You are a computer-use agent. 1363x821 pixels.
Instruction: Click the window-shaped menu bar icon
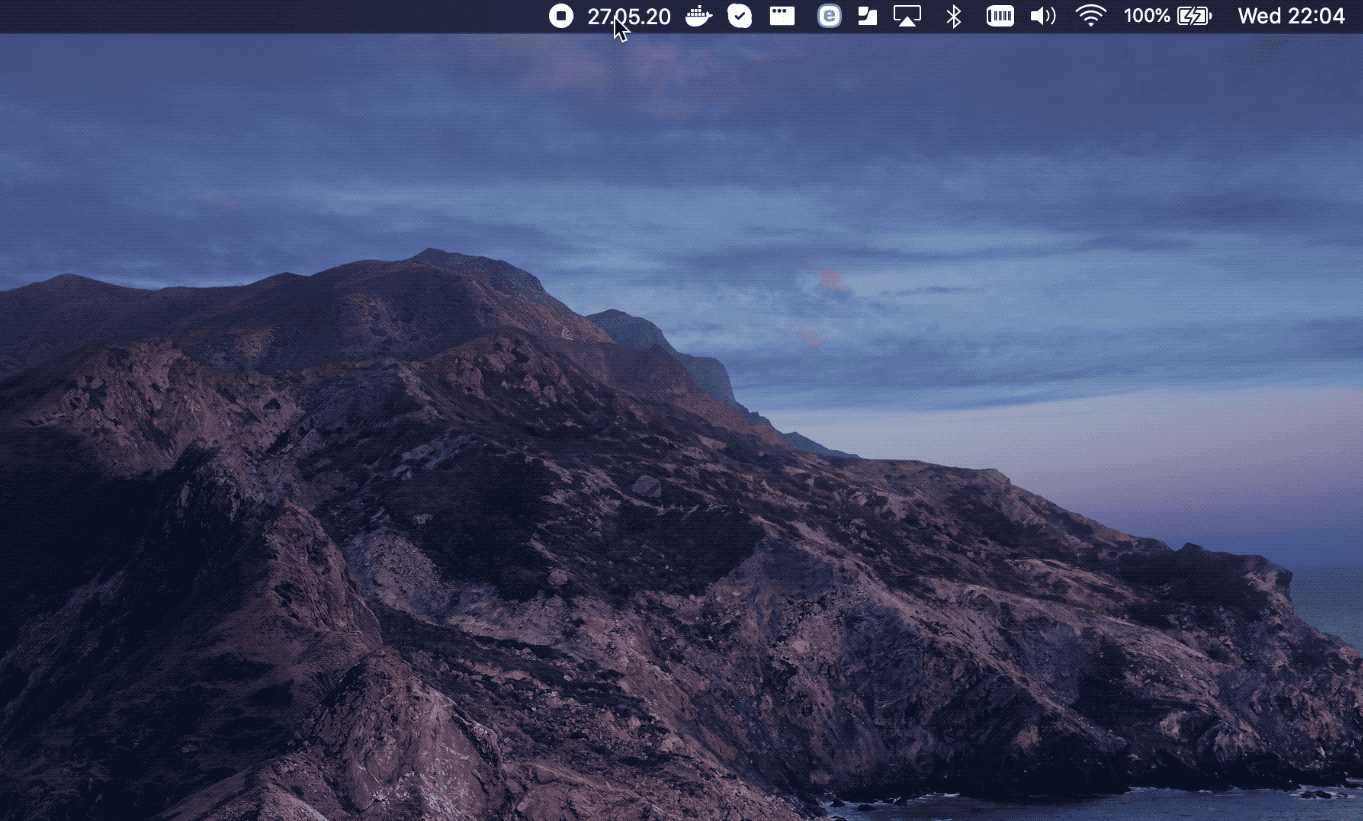(x=782, y=16)
